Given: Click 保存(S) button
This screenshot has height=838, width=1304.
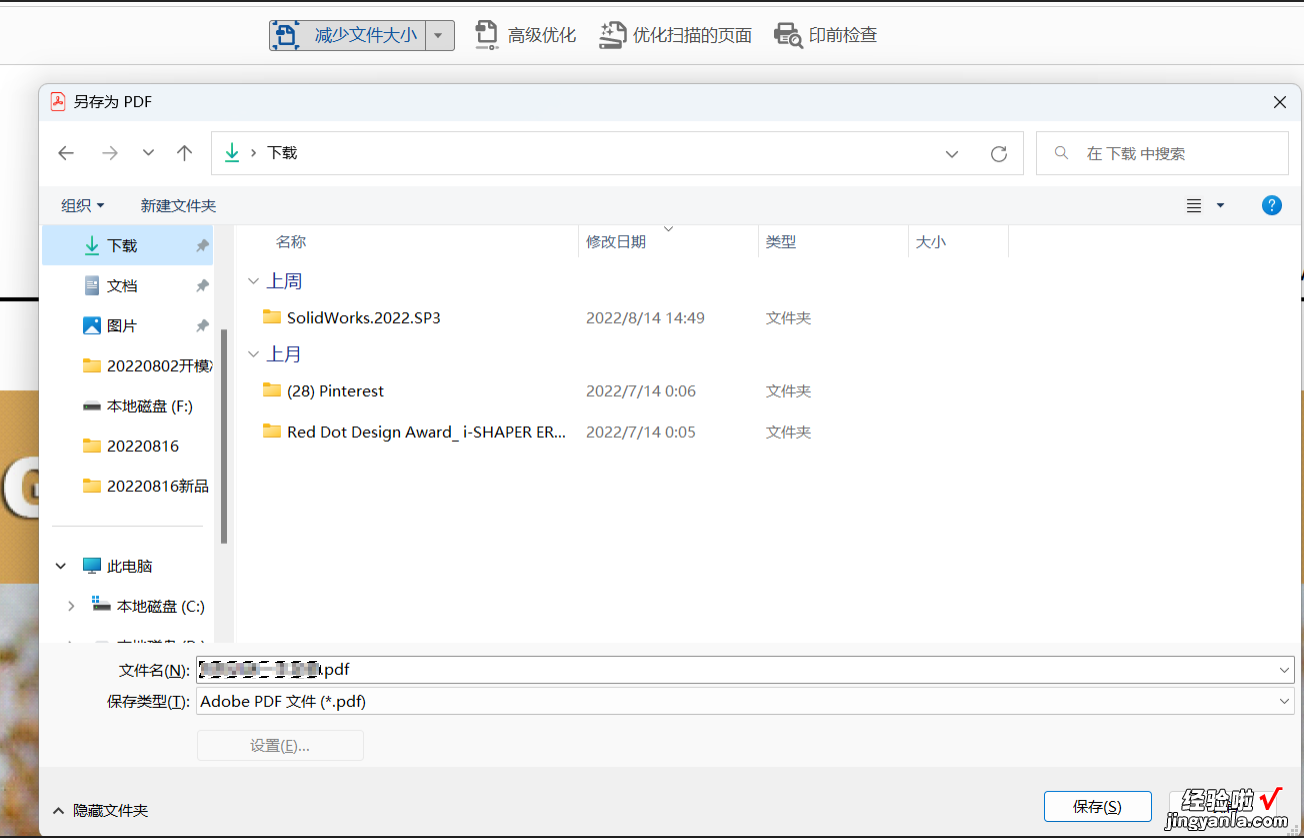Looking at the screenshot, I should pyautogui.click(x=1097, y=807).
